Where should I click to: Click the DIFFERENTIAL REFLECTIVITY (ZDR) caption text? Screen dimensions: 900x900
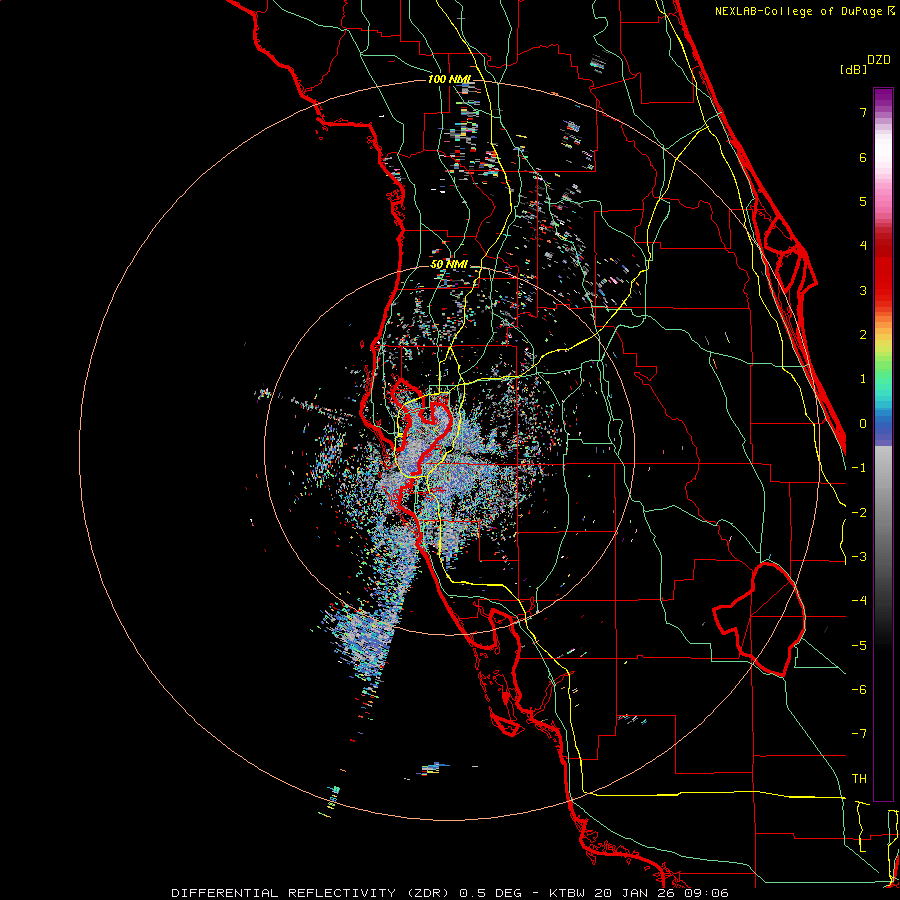[x=311, y=893]
